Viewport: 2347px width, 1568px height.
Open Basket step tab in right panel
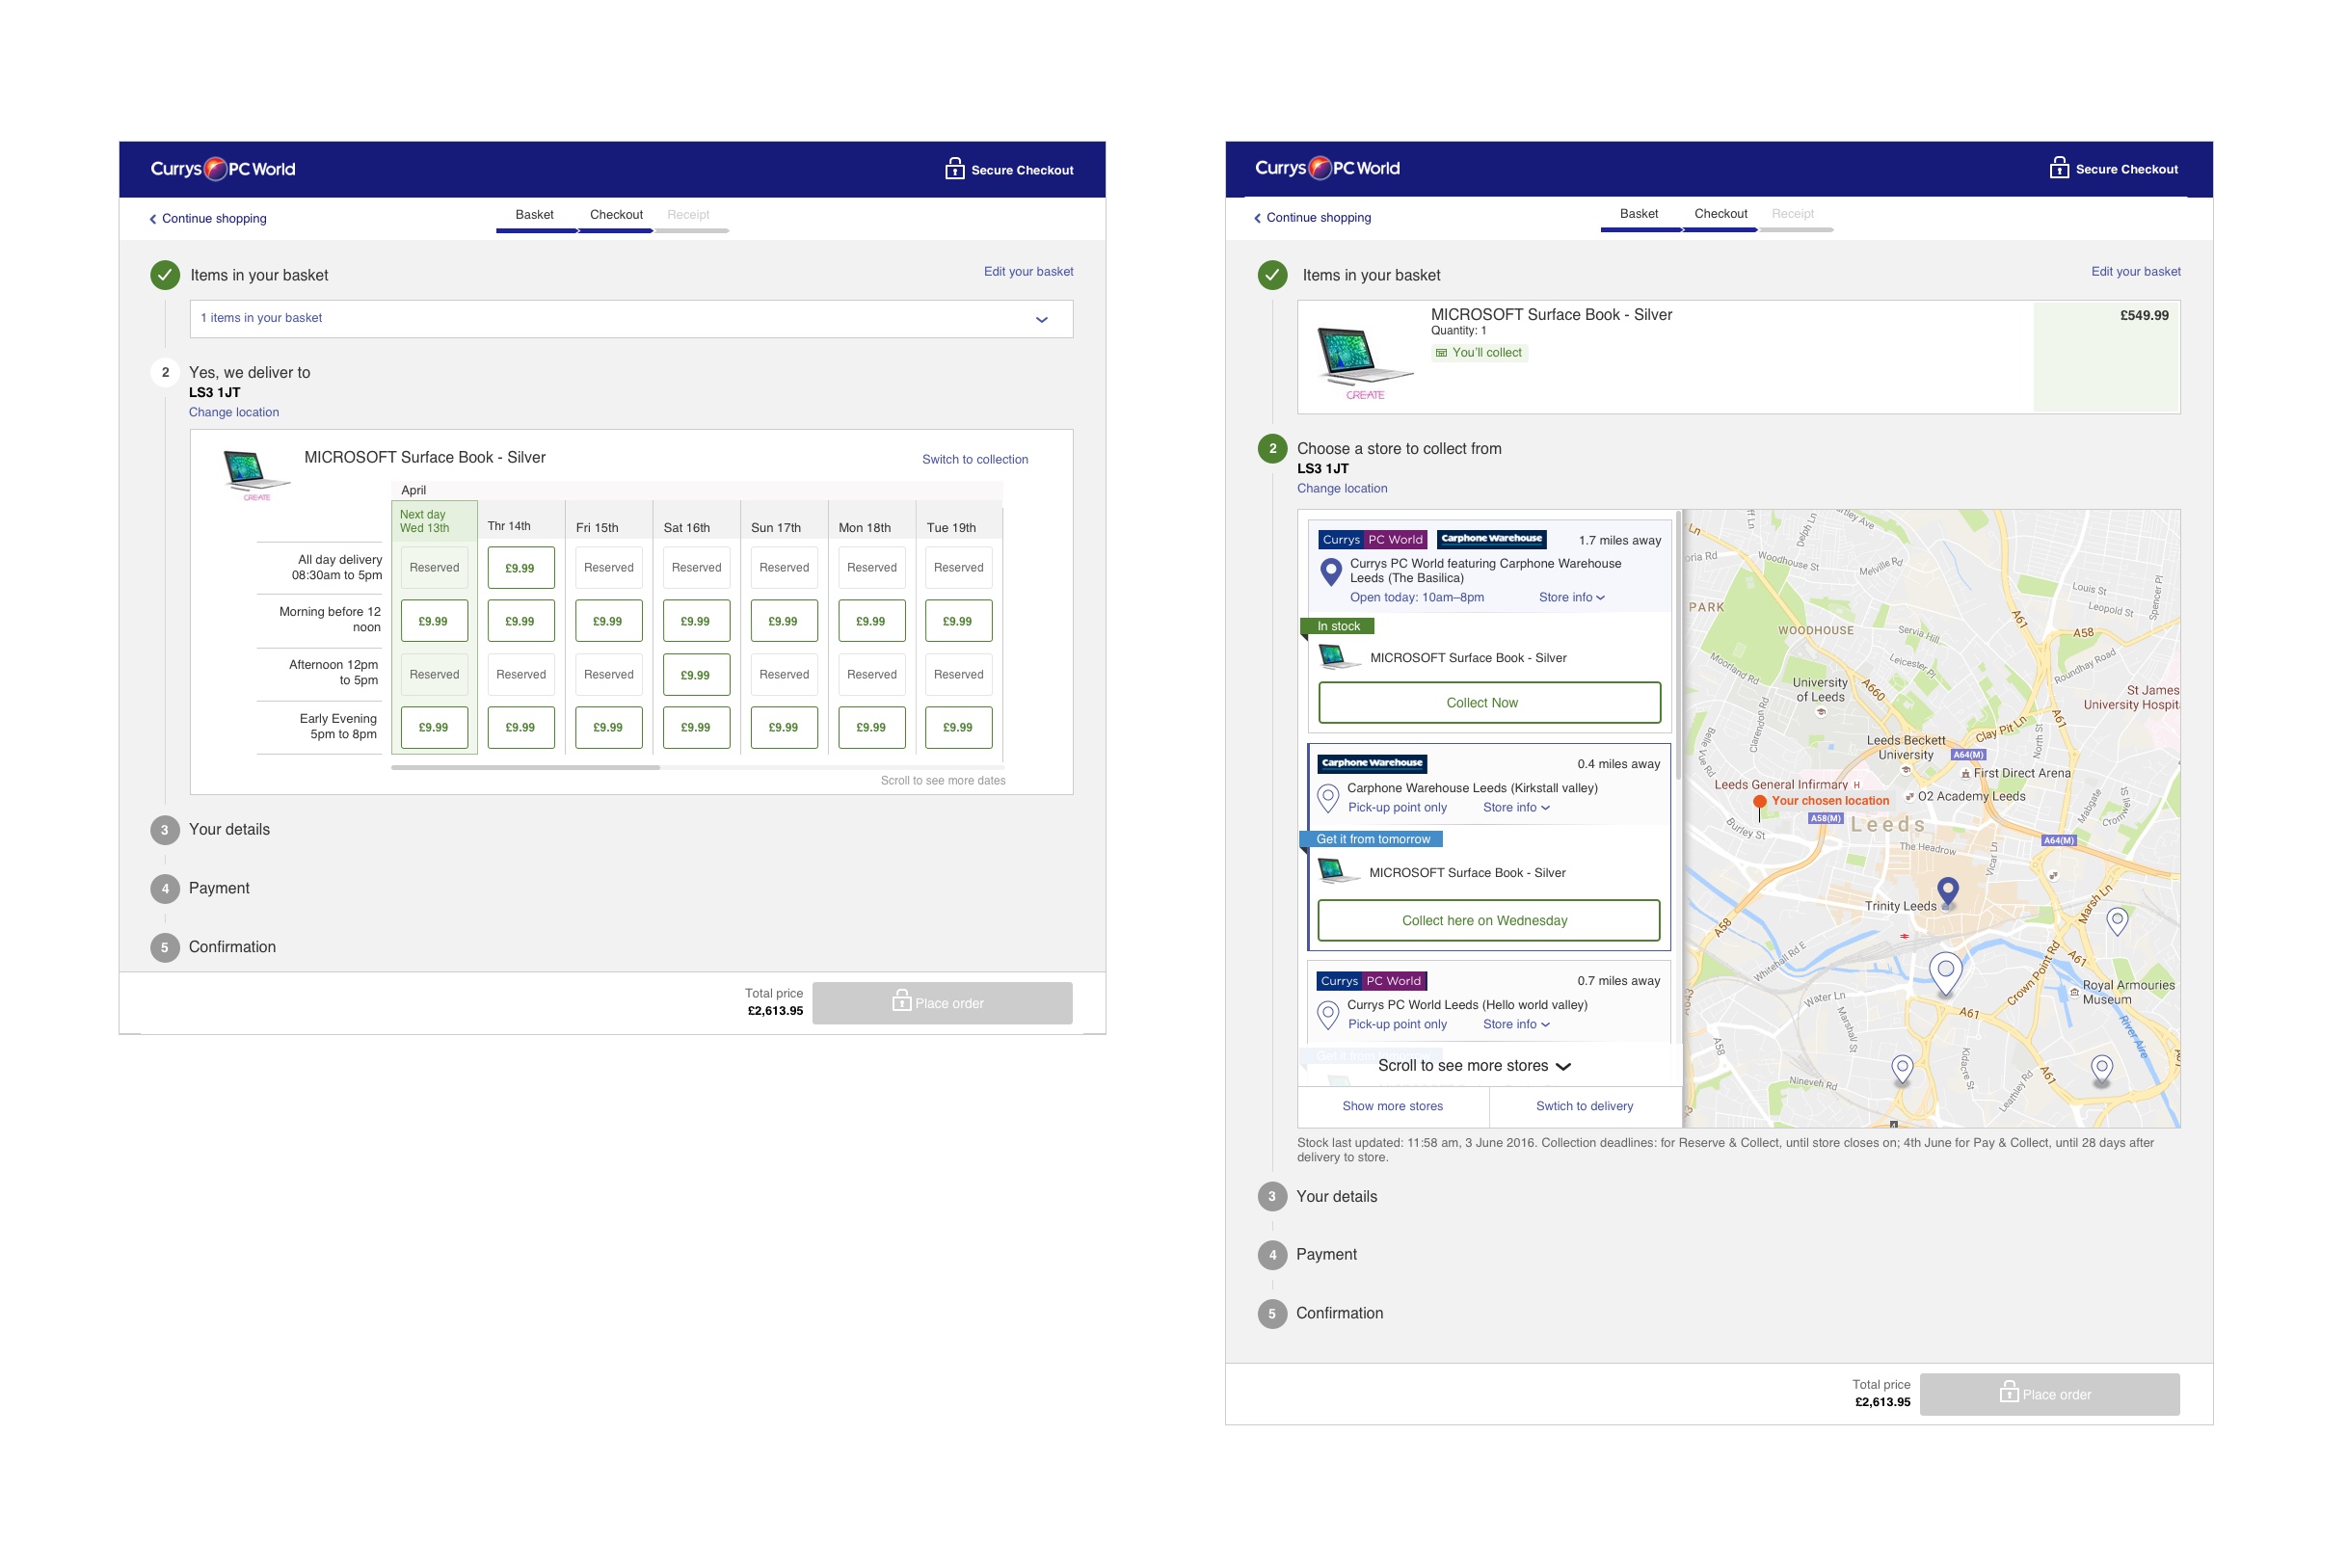point(1640,217)
